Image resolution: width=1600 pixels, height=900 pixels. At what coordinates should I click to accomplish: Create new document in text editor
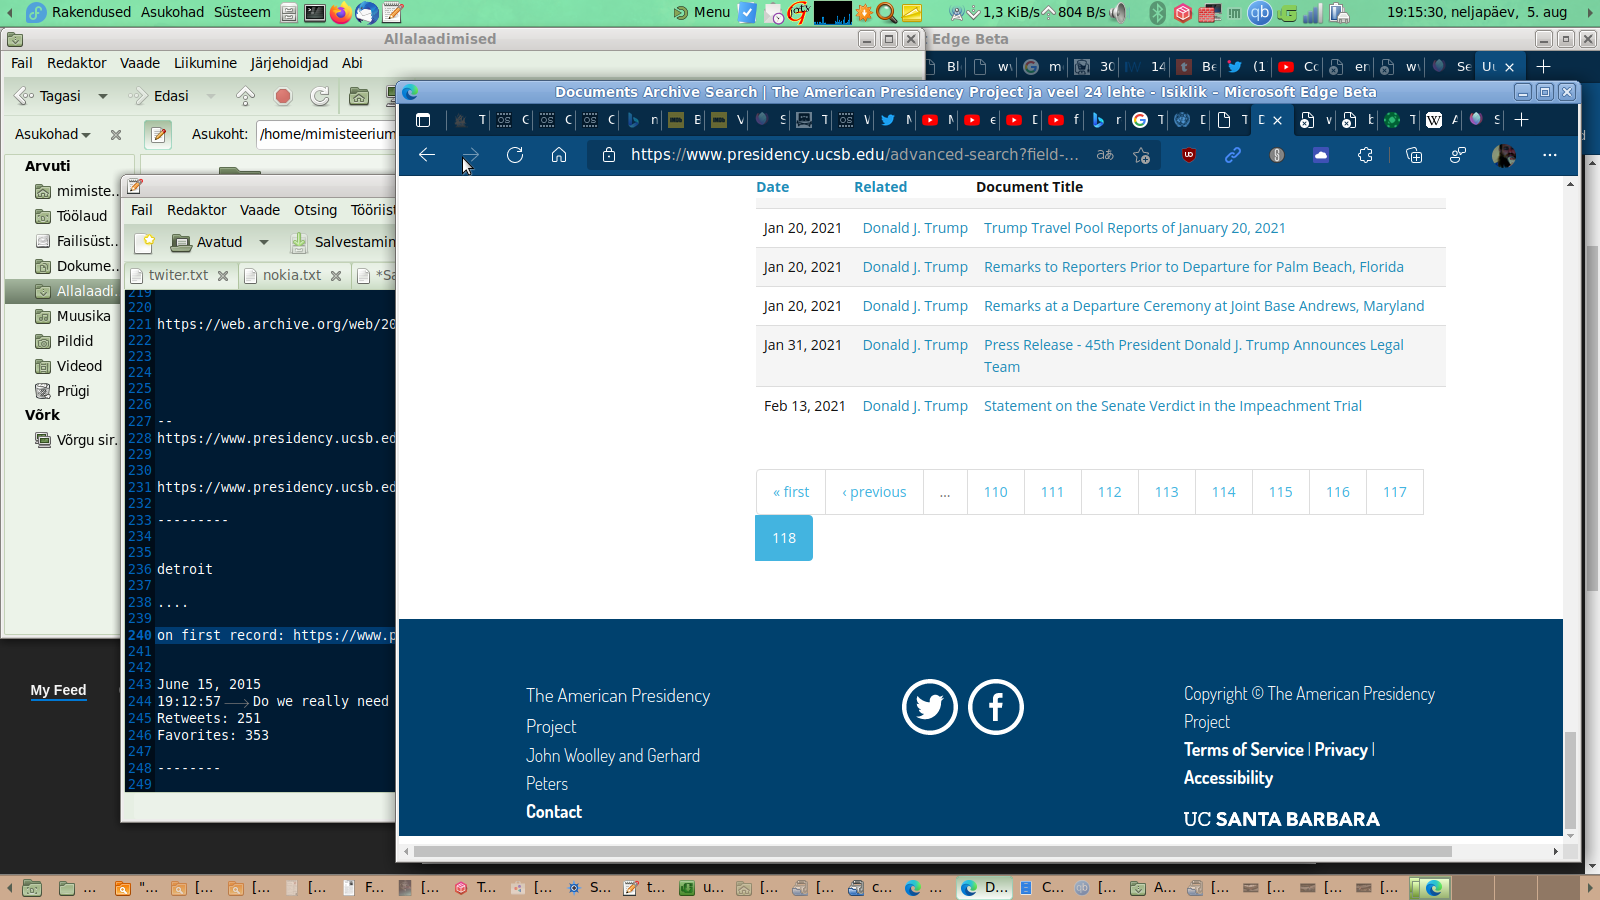(x=145, y=242)
